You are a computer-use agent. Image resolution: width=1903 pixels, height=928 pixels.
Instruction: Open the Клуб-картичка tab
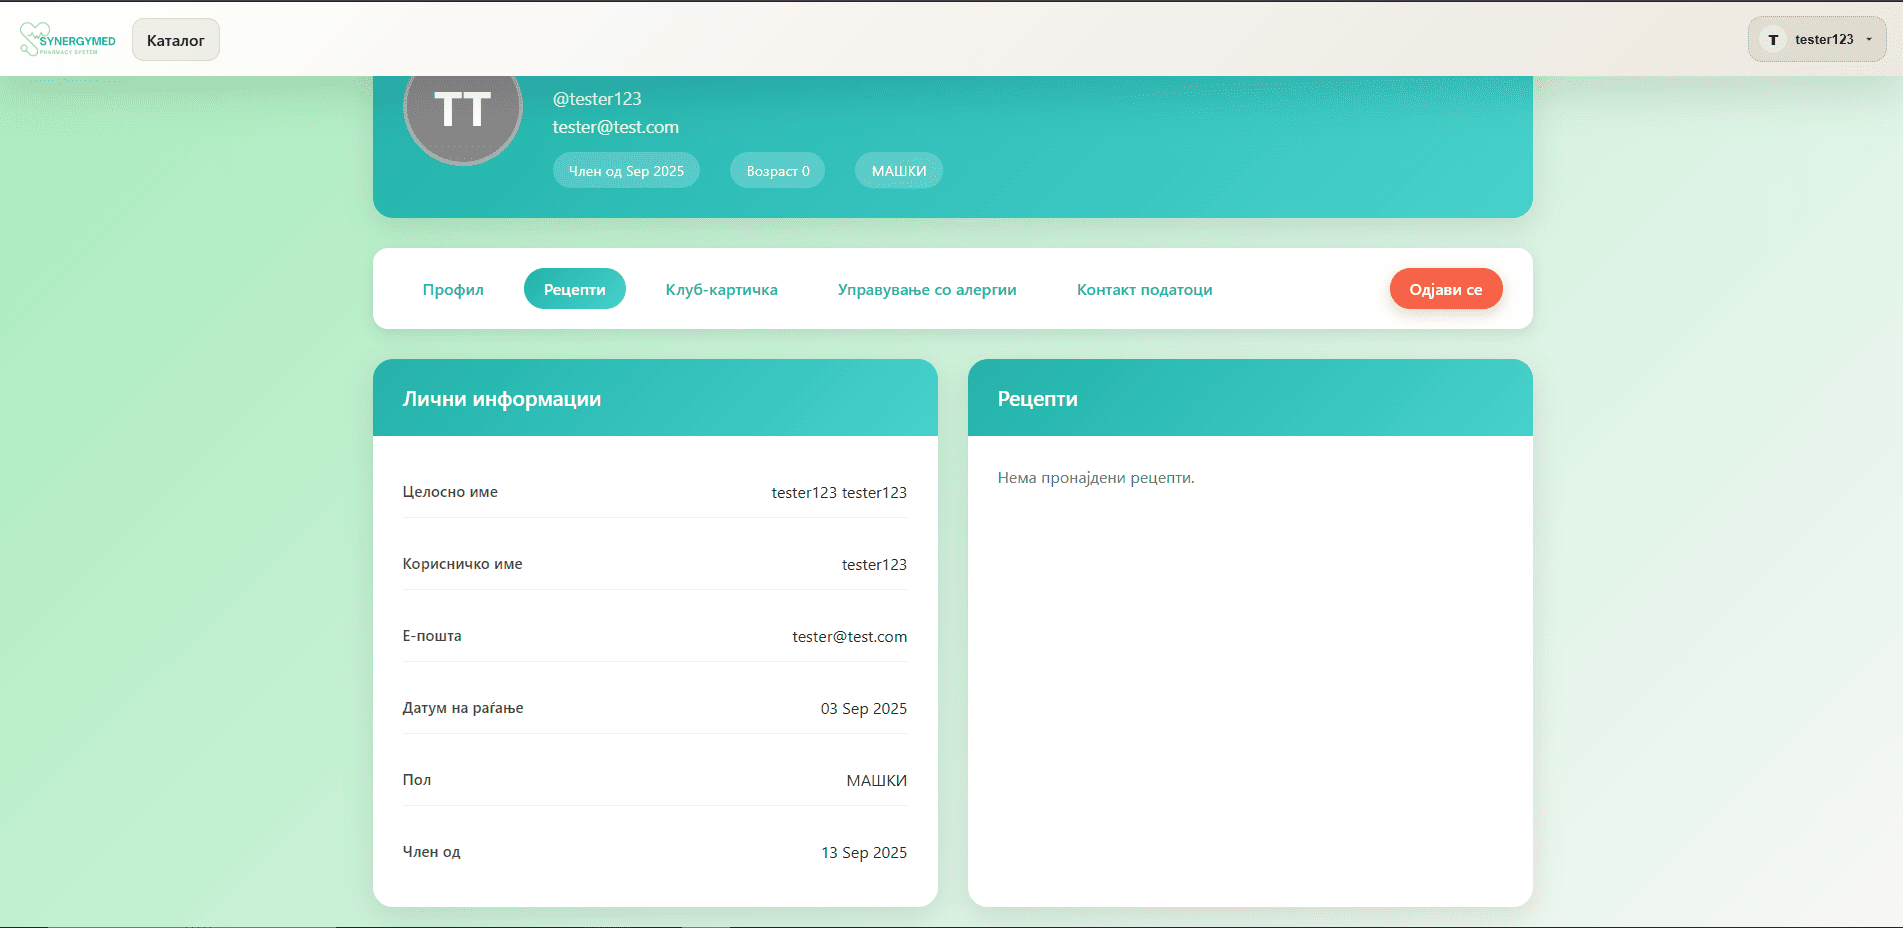tap(721, 289)
